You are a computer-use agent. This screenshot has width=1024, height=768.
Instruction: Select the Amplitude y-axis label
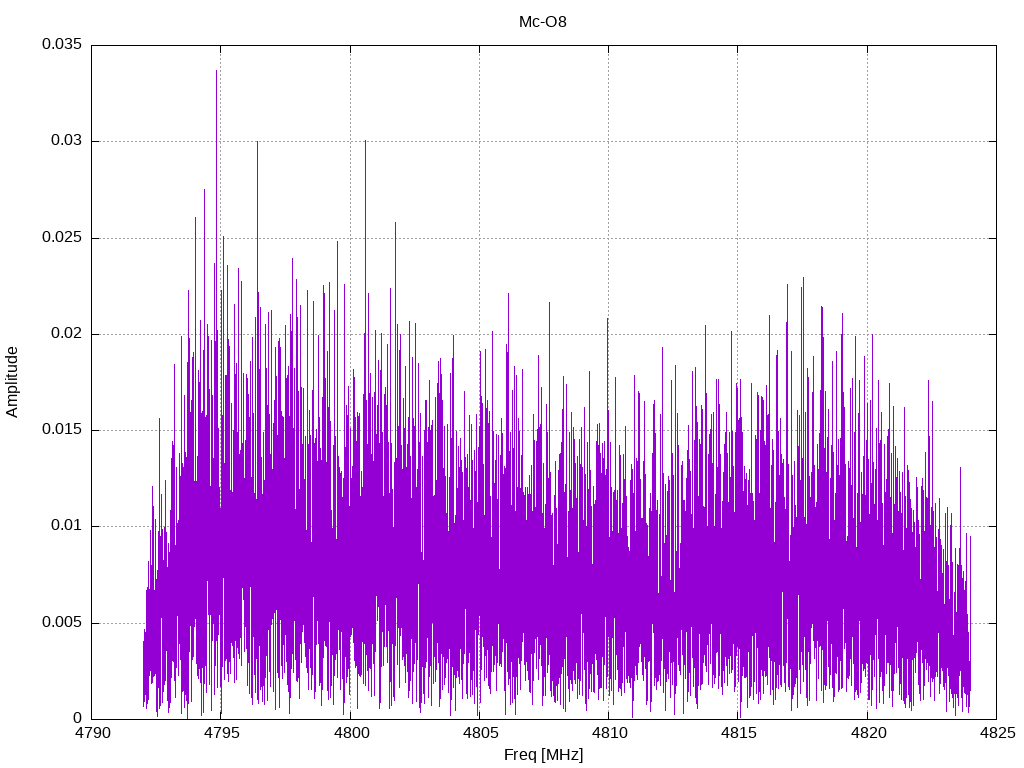(x=12, y=382)
